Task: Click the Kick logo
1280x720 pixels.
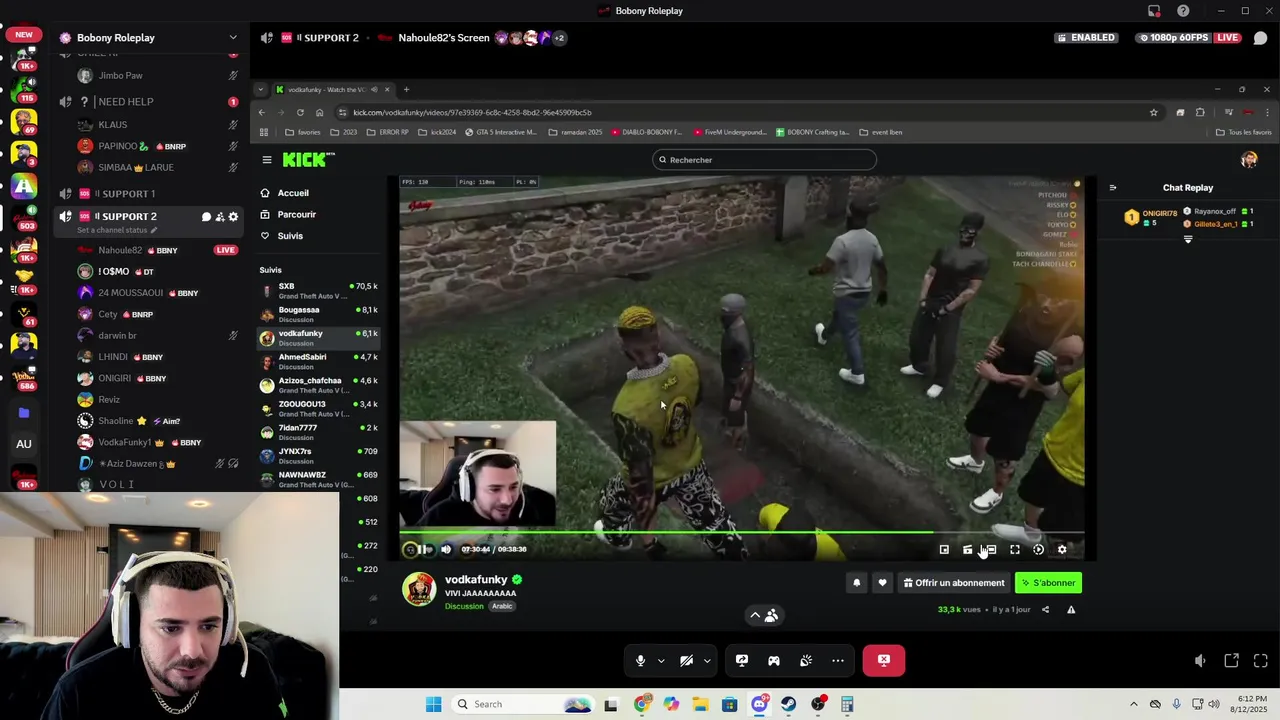Action: click(308, 160)
